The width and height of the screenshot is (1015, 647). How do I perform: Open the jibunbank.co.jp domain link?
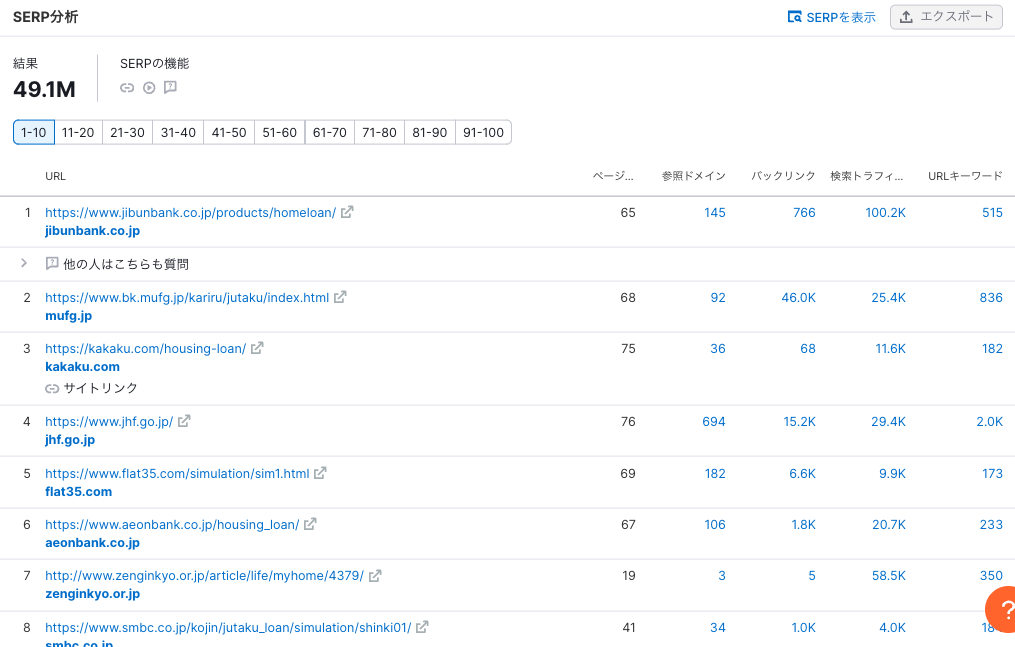coord(93,230)
